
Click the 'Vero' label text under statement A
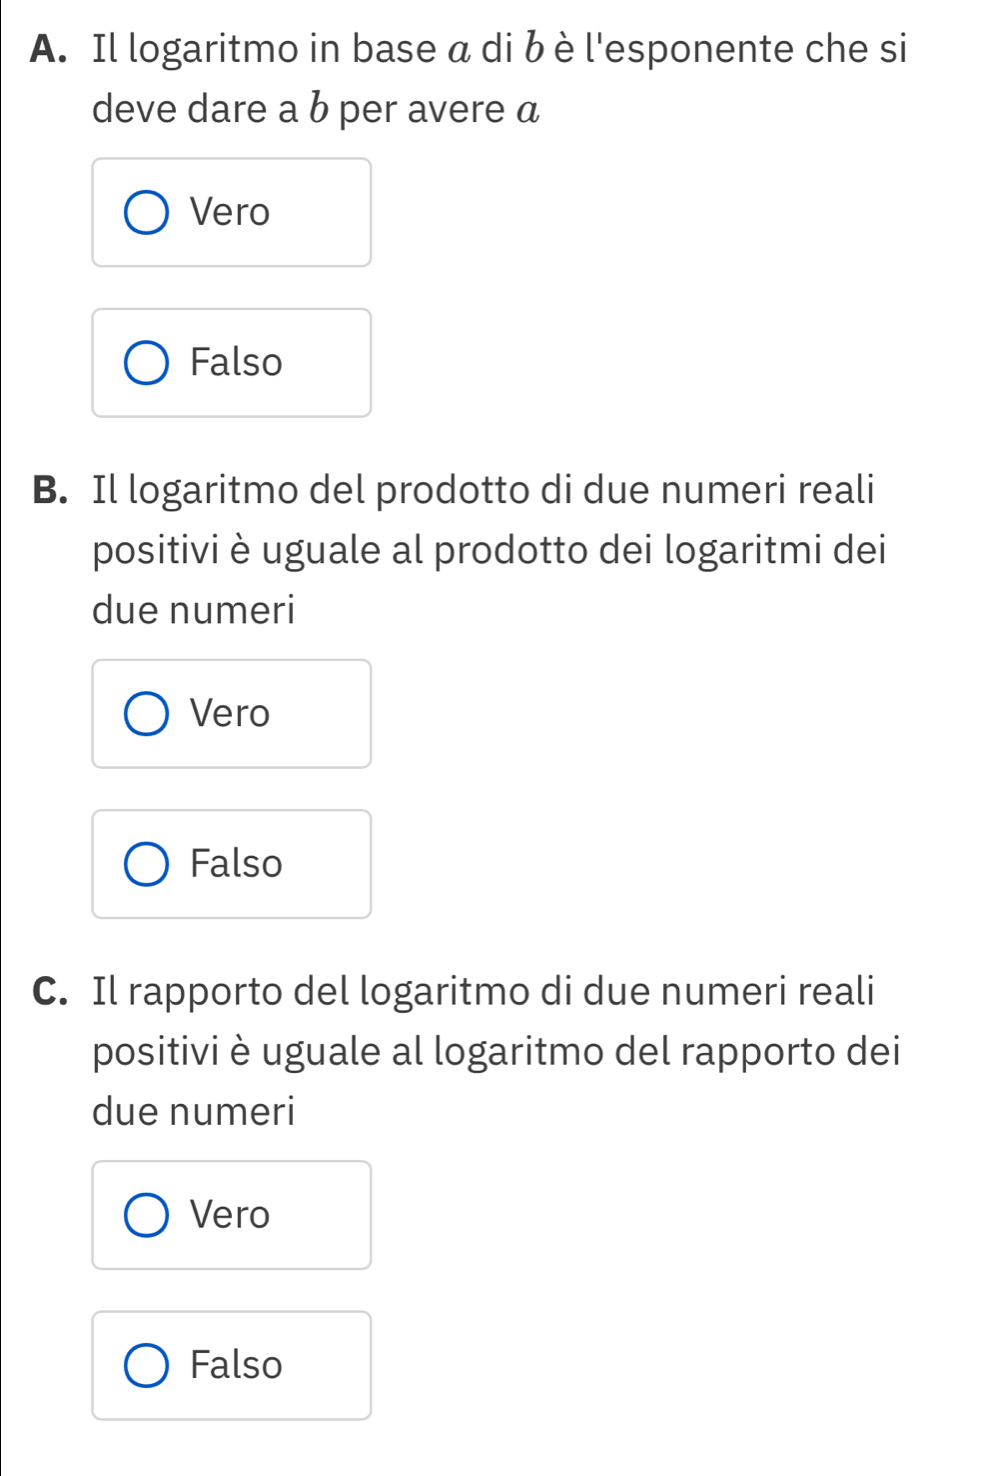230,212
